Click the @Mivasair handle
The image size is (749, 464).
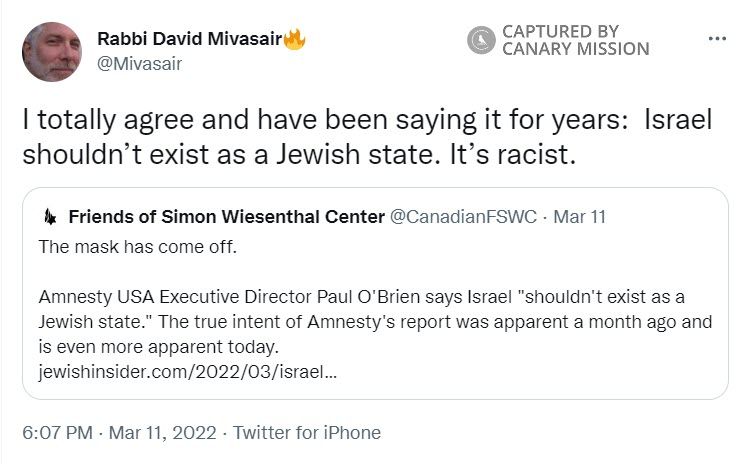139,63
